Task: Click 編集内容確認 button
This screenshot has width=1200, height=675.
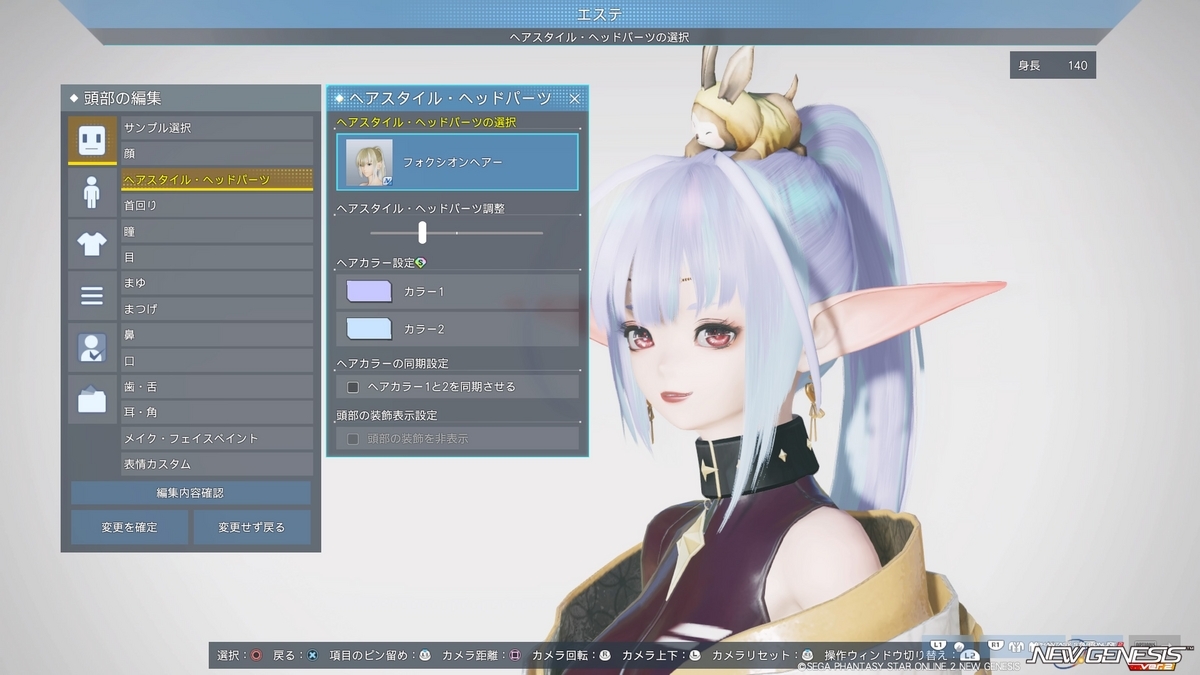Action: (x=191, y=493)
